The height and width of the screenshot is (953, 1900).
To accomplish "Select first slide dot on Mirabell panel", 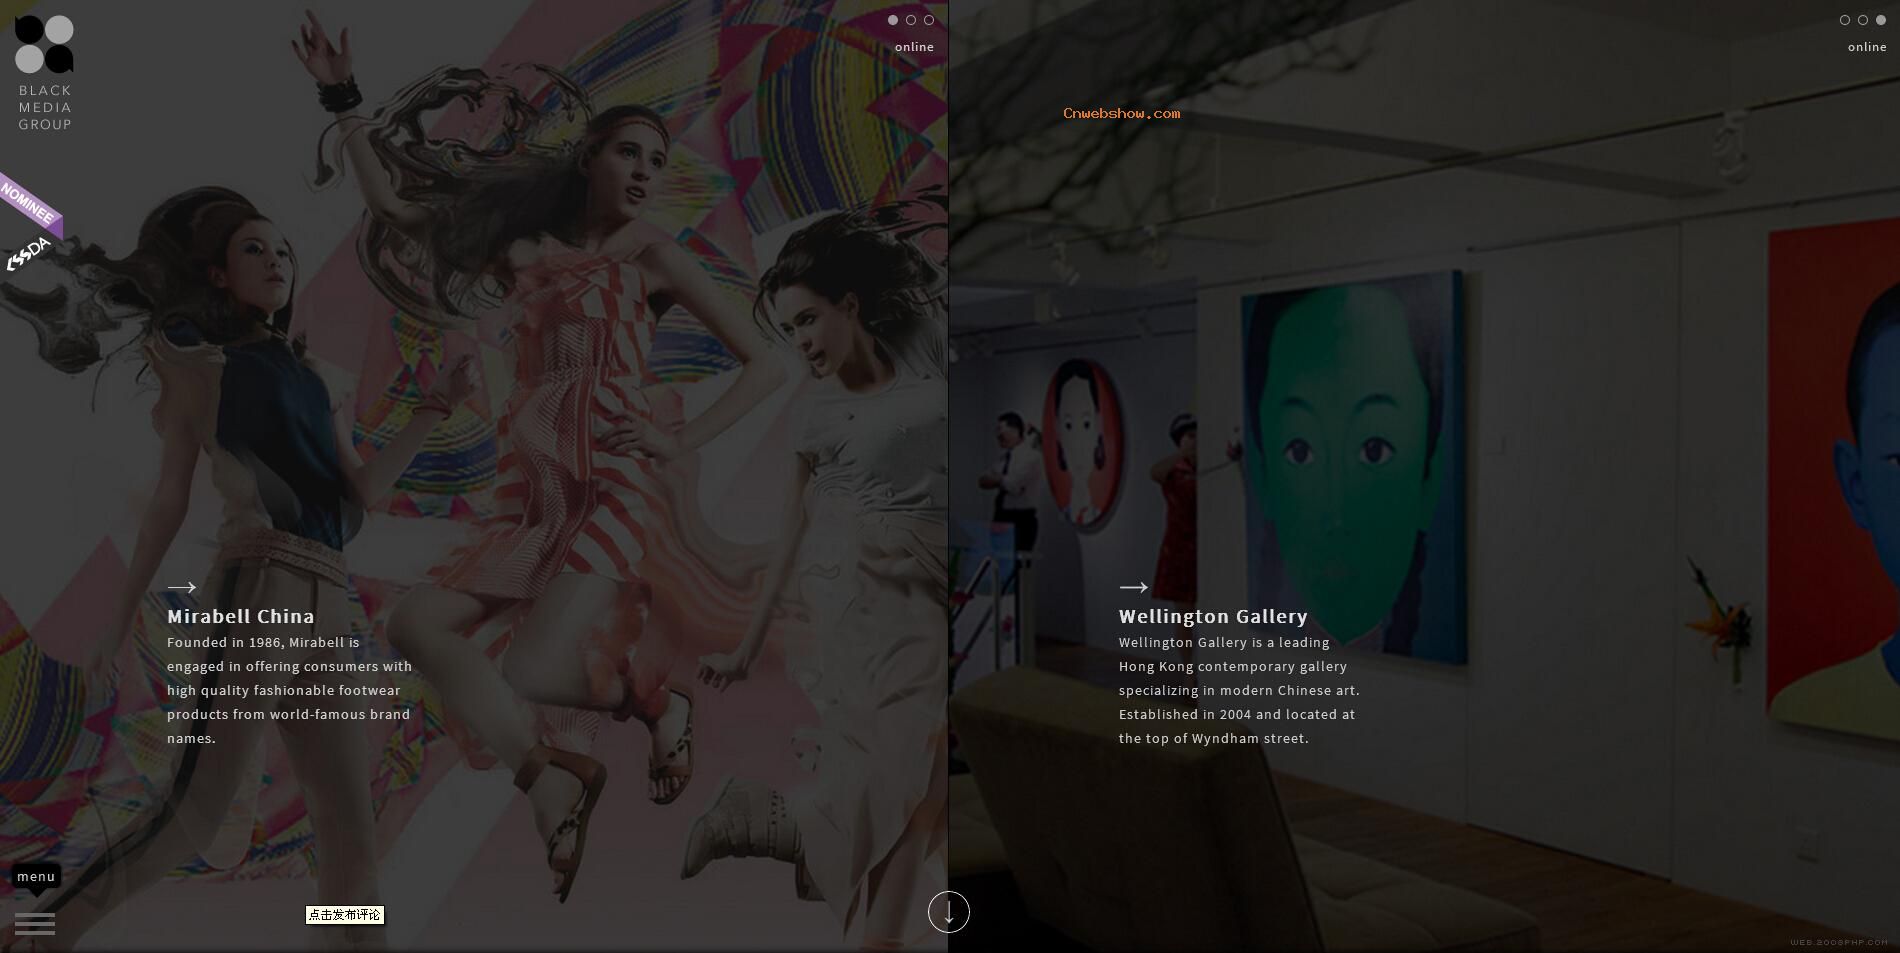I will pos(893,20).
